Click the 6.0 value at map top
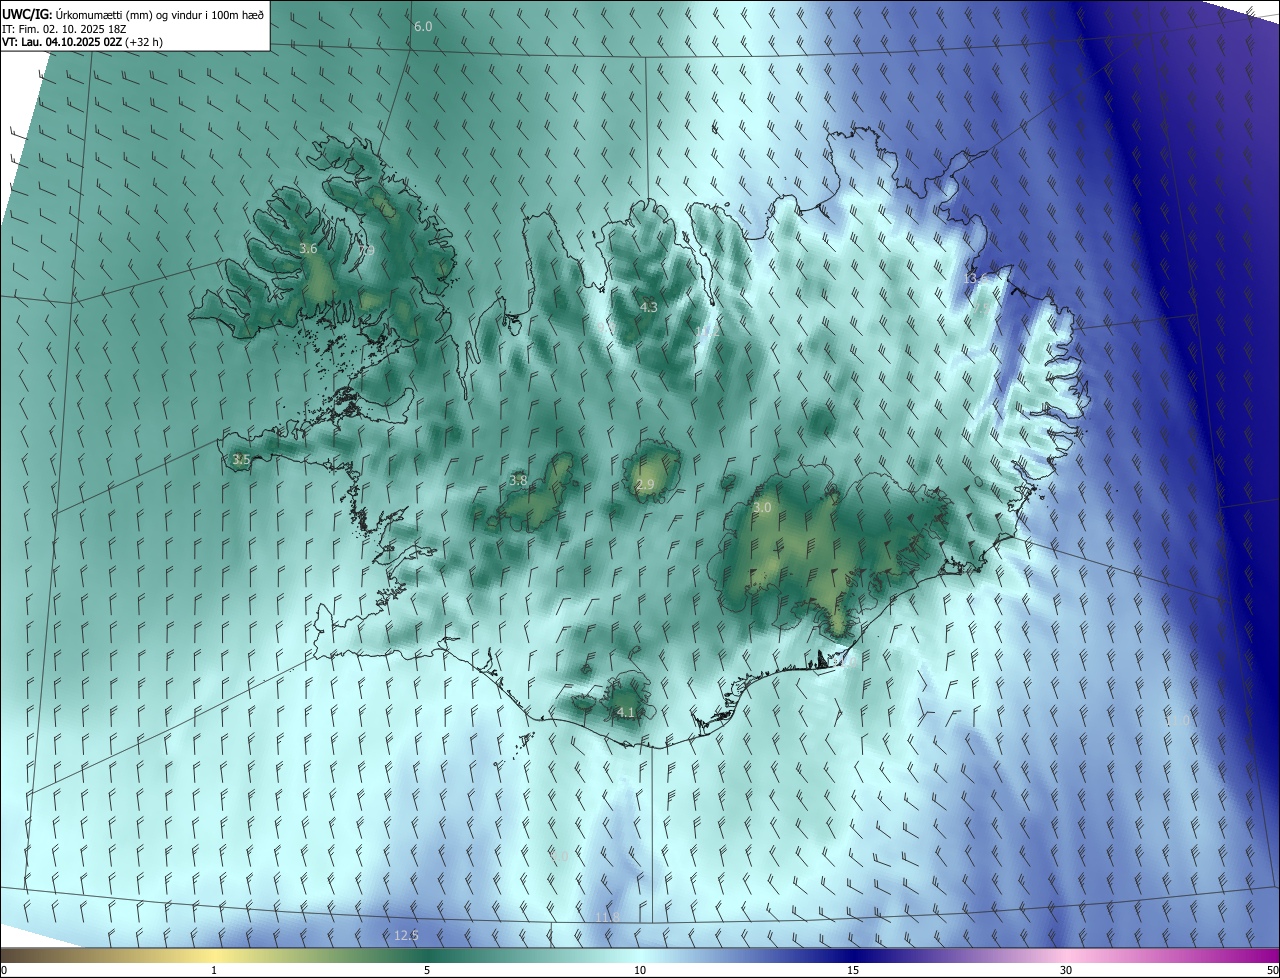This screenshot has height=978, width=1280. [x=423, y=27]
